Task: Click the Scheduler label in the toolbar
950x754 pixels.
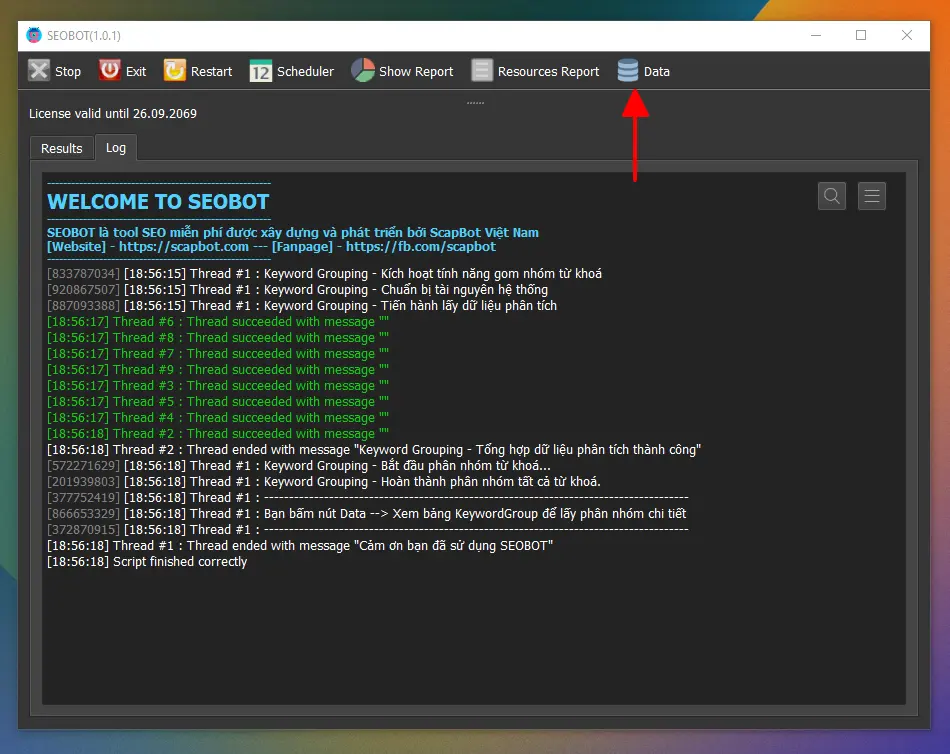Action: tap(305, 72)
